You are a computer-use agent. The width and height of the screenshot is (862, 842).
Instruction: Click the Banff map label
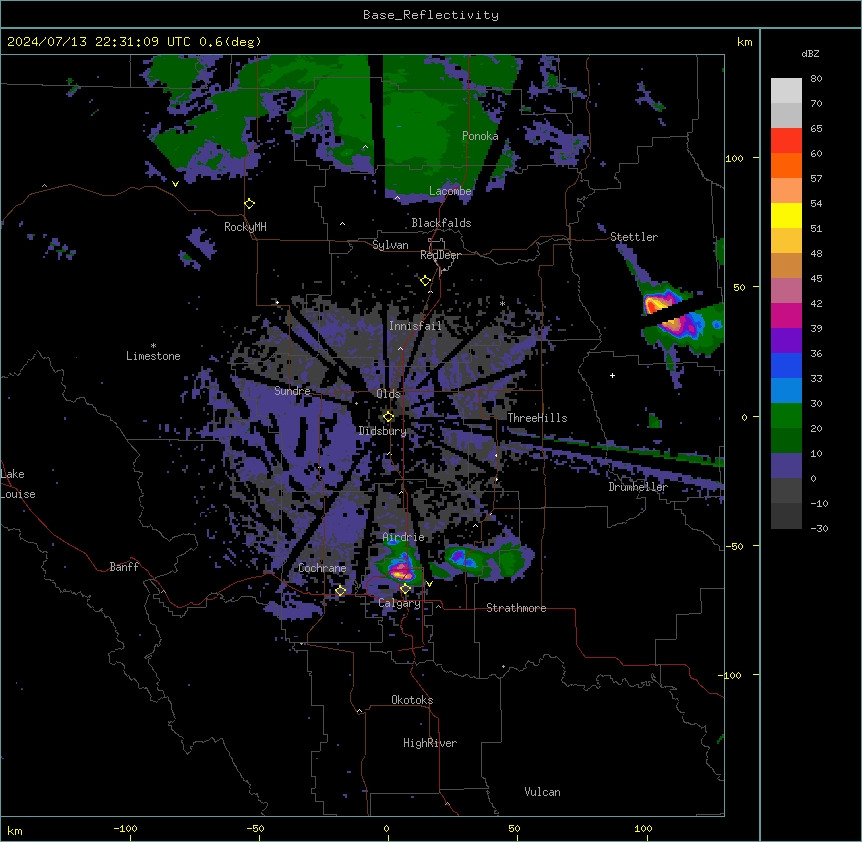[x=124, y=567]
